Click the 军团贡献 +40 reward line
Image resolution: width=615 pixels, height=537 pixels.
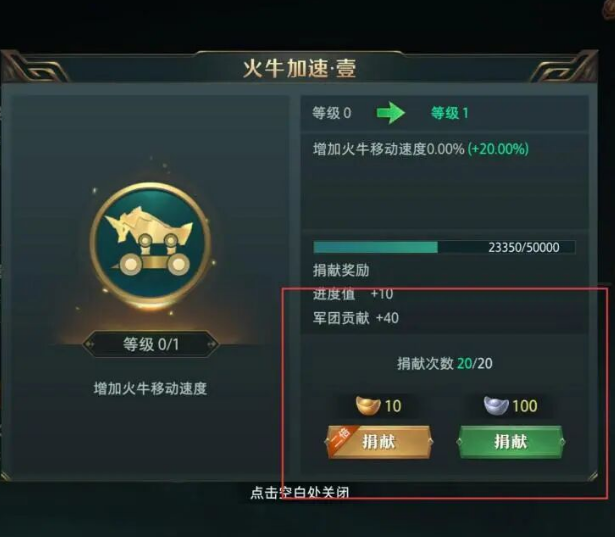(x=356, y=318)
